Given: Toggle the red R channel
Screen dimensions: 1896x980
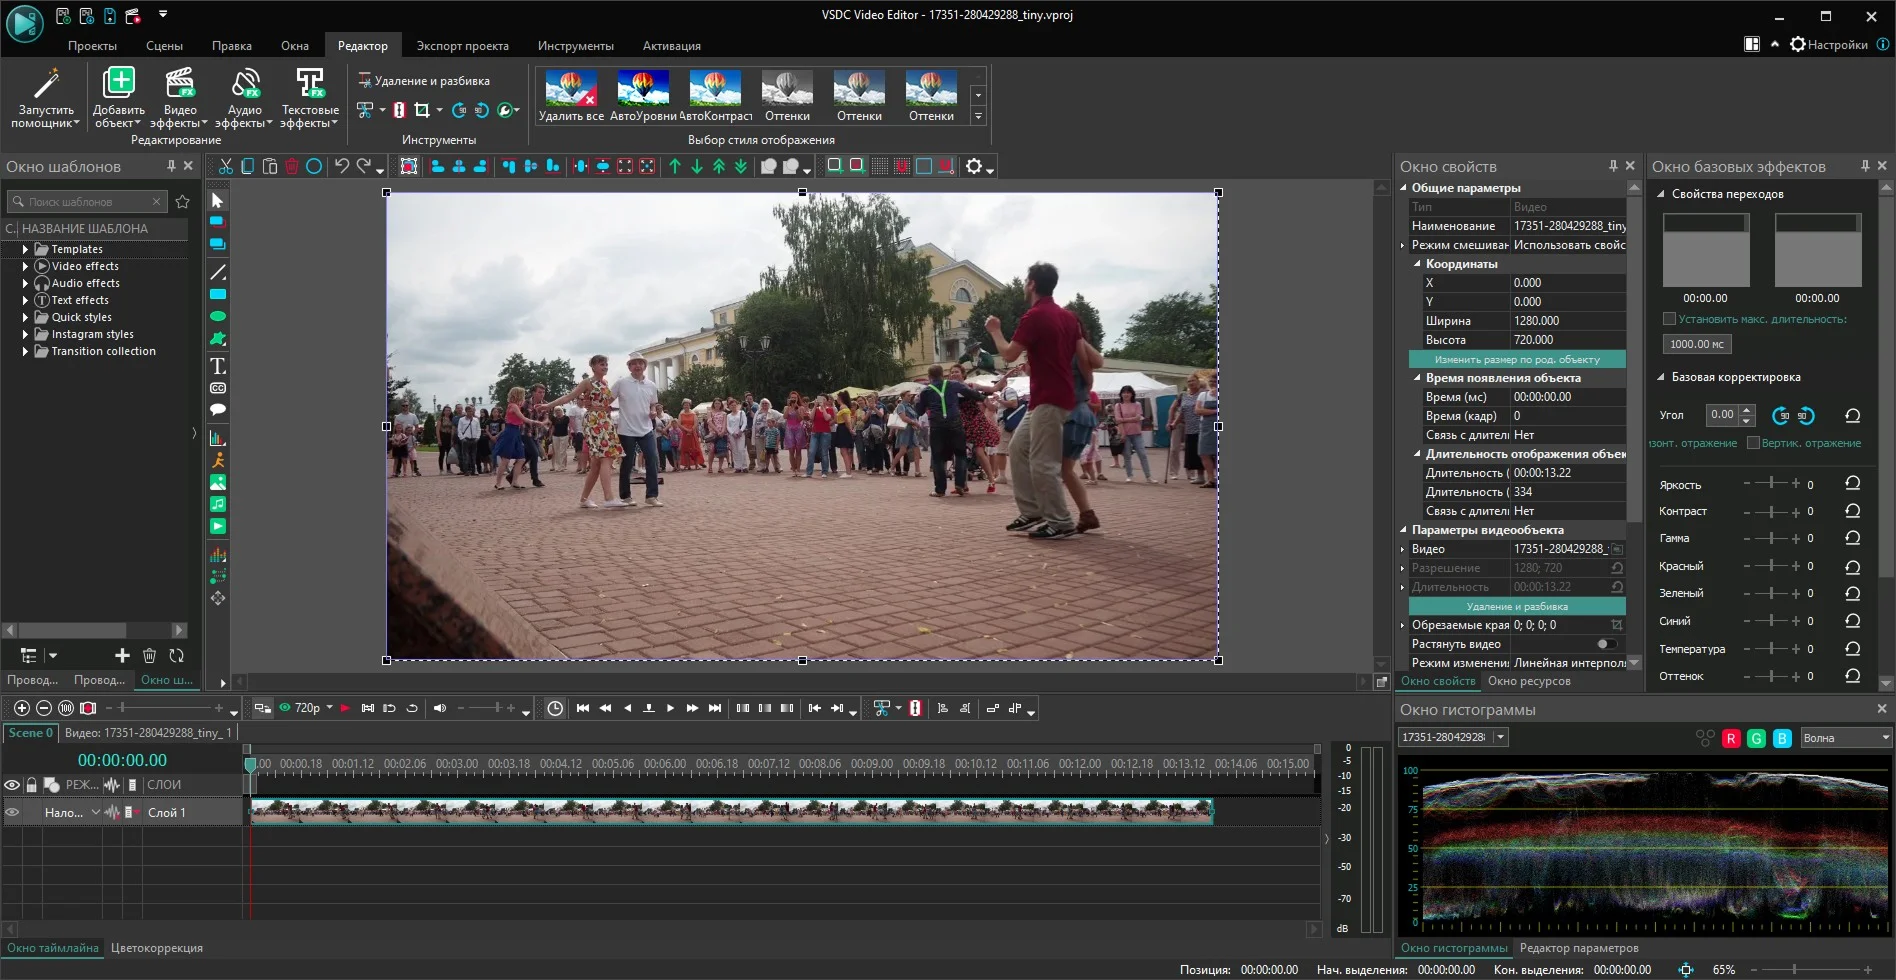Looking at the screenshot, I should [1731, 738].
